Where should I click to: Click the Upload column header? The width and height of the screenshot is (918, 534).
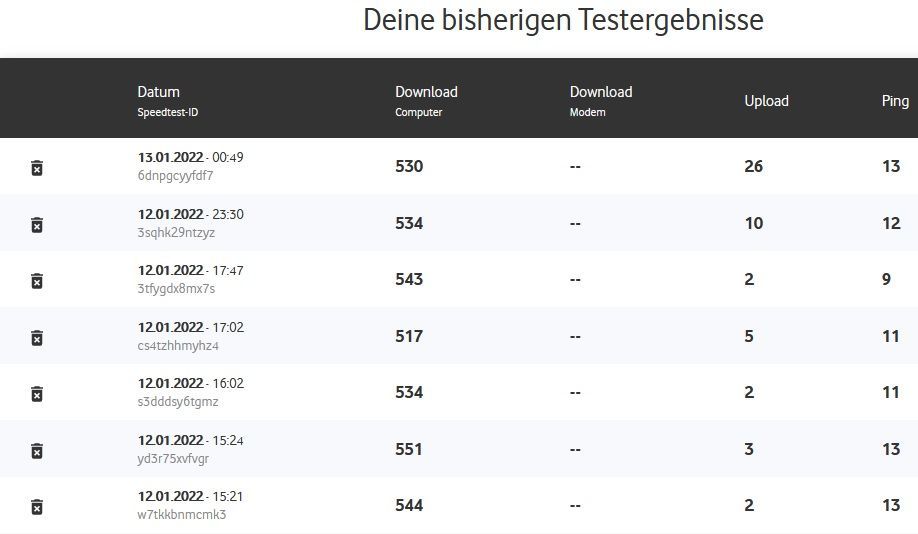pyautogui.click(x=766, y=101)
